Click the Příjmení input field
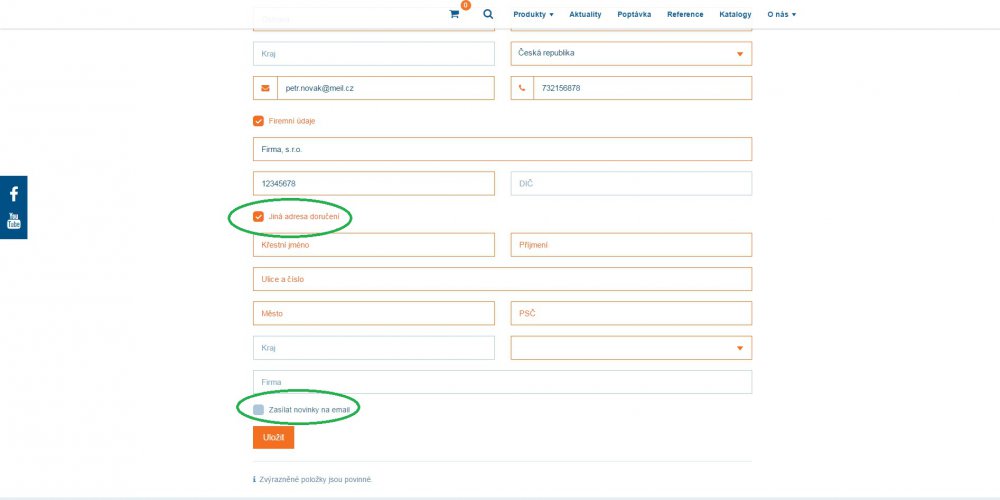The height and width of the screenshot is (500, 1000). 631,245
